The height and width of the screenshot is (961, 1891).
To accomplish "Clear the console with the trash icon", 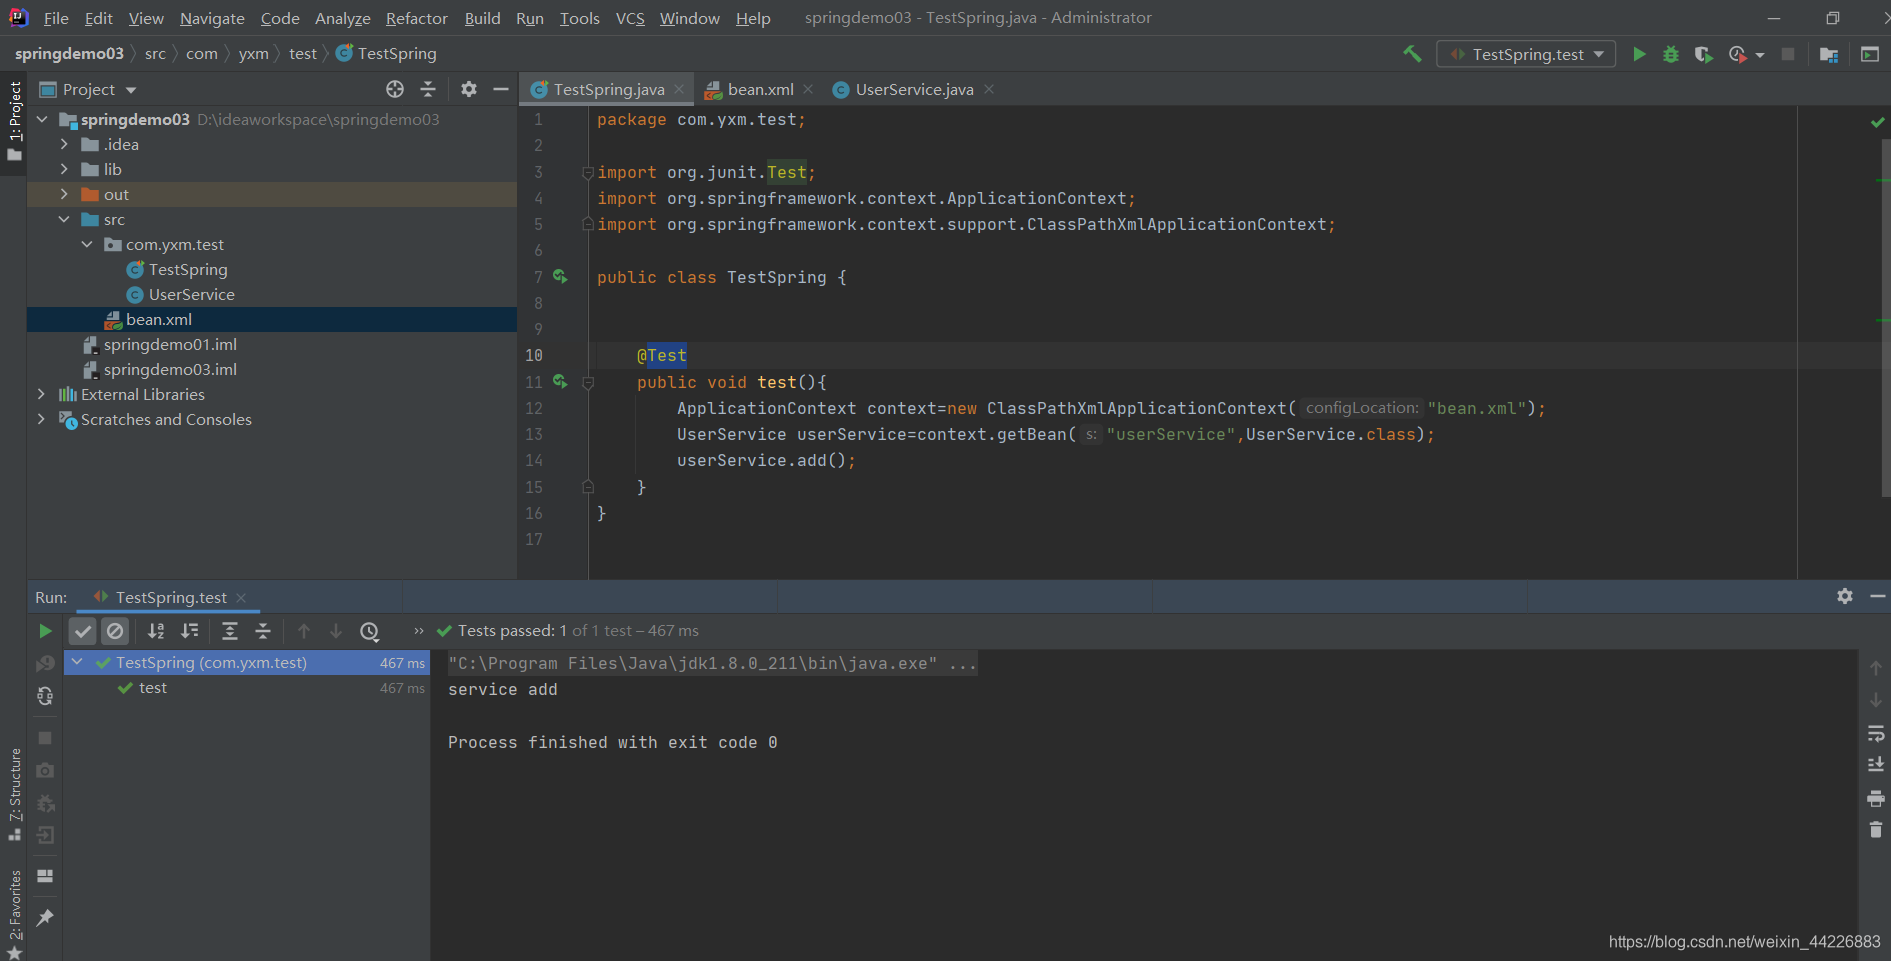I will (x=1876, y=830).
